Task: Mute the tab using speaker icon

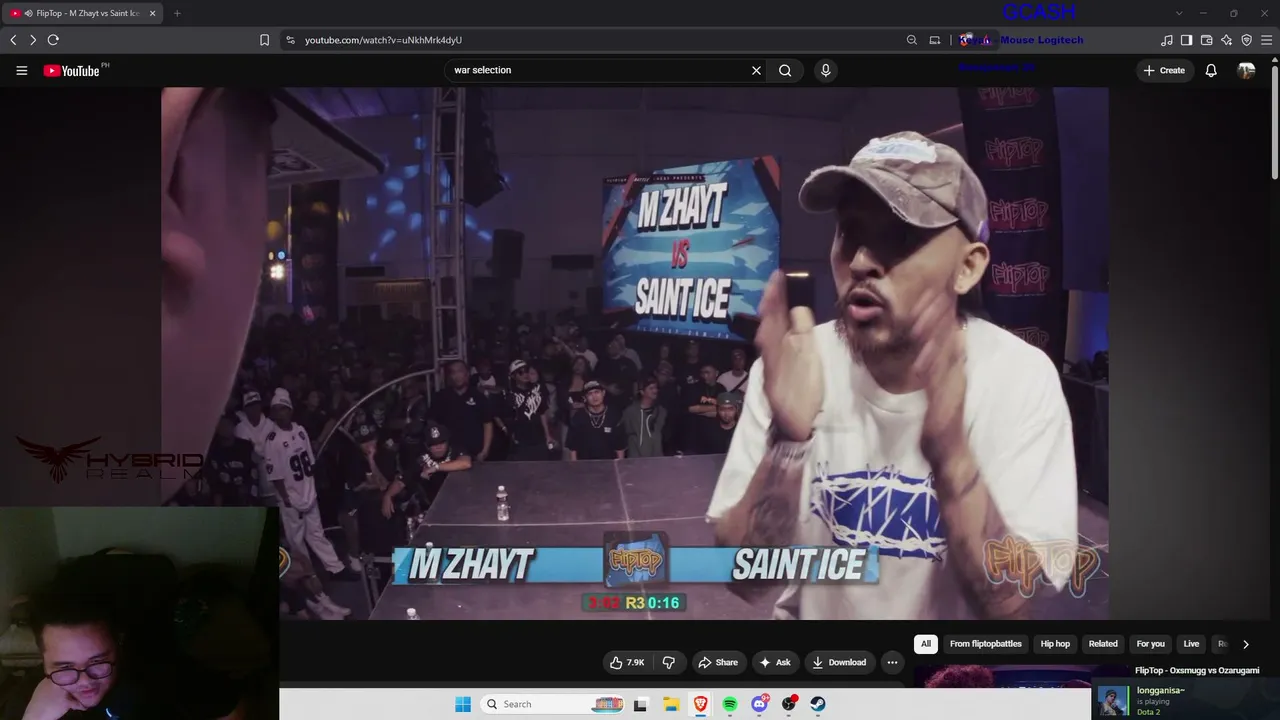Action: click(x=28, y=13)
